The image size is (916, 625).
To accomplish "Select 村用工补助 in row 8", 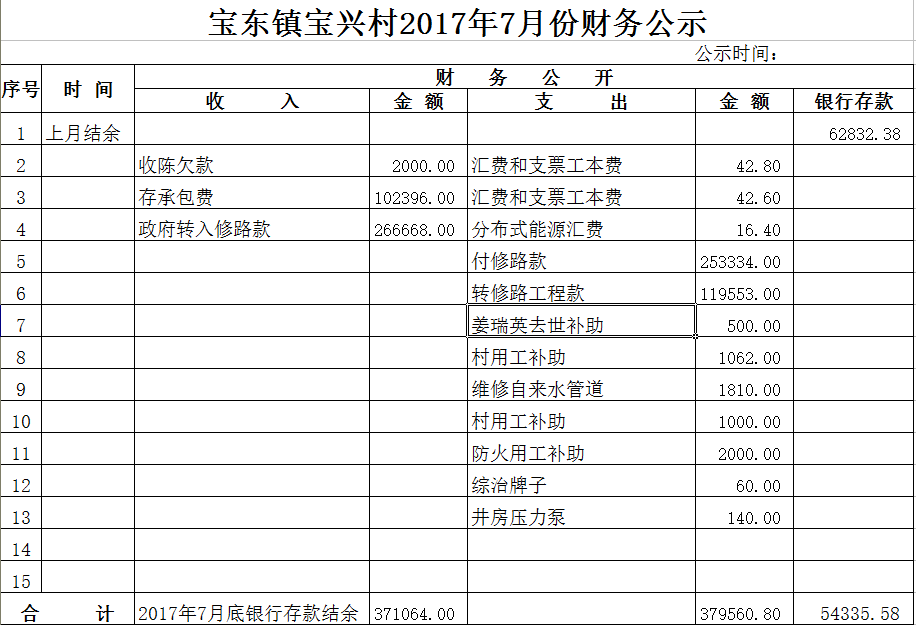I will [581, 353].
